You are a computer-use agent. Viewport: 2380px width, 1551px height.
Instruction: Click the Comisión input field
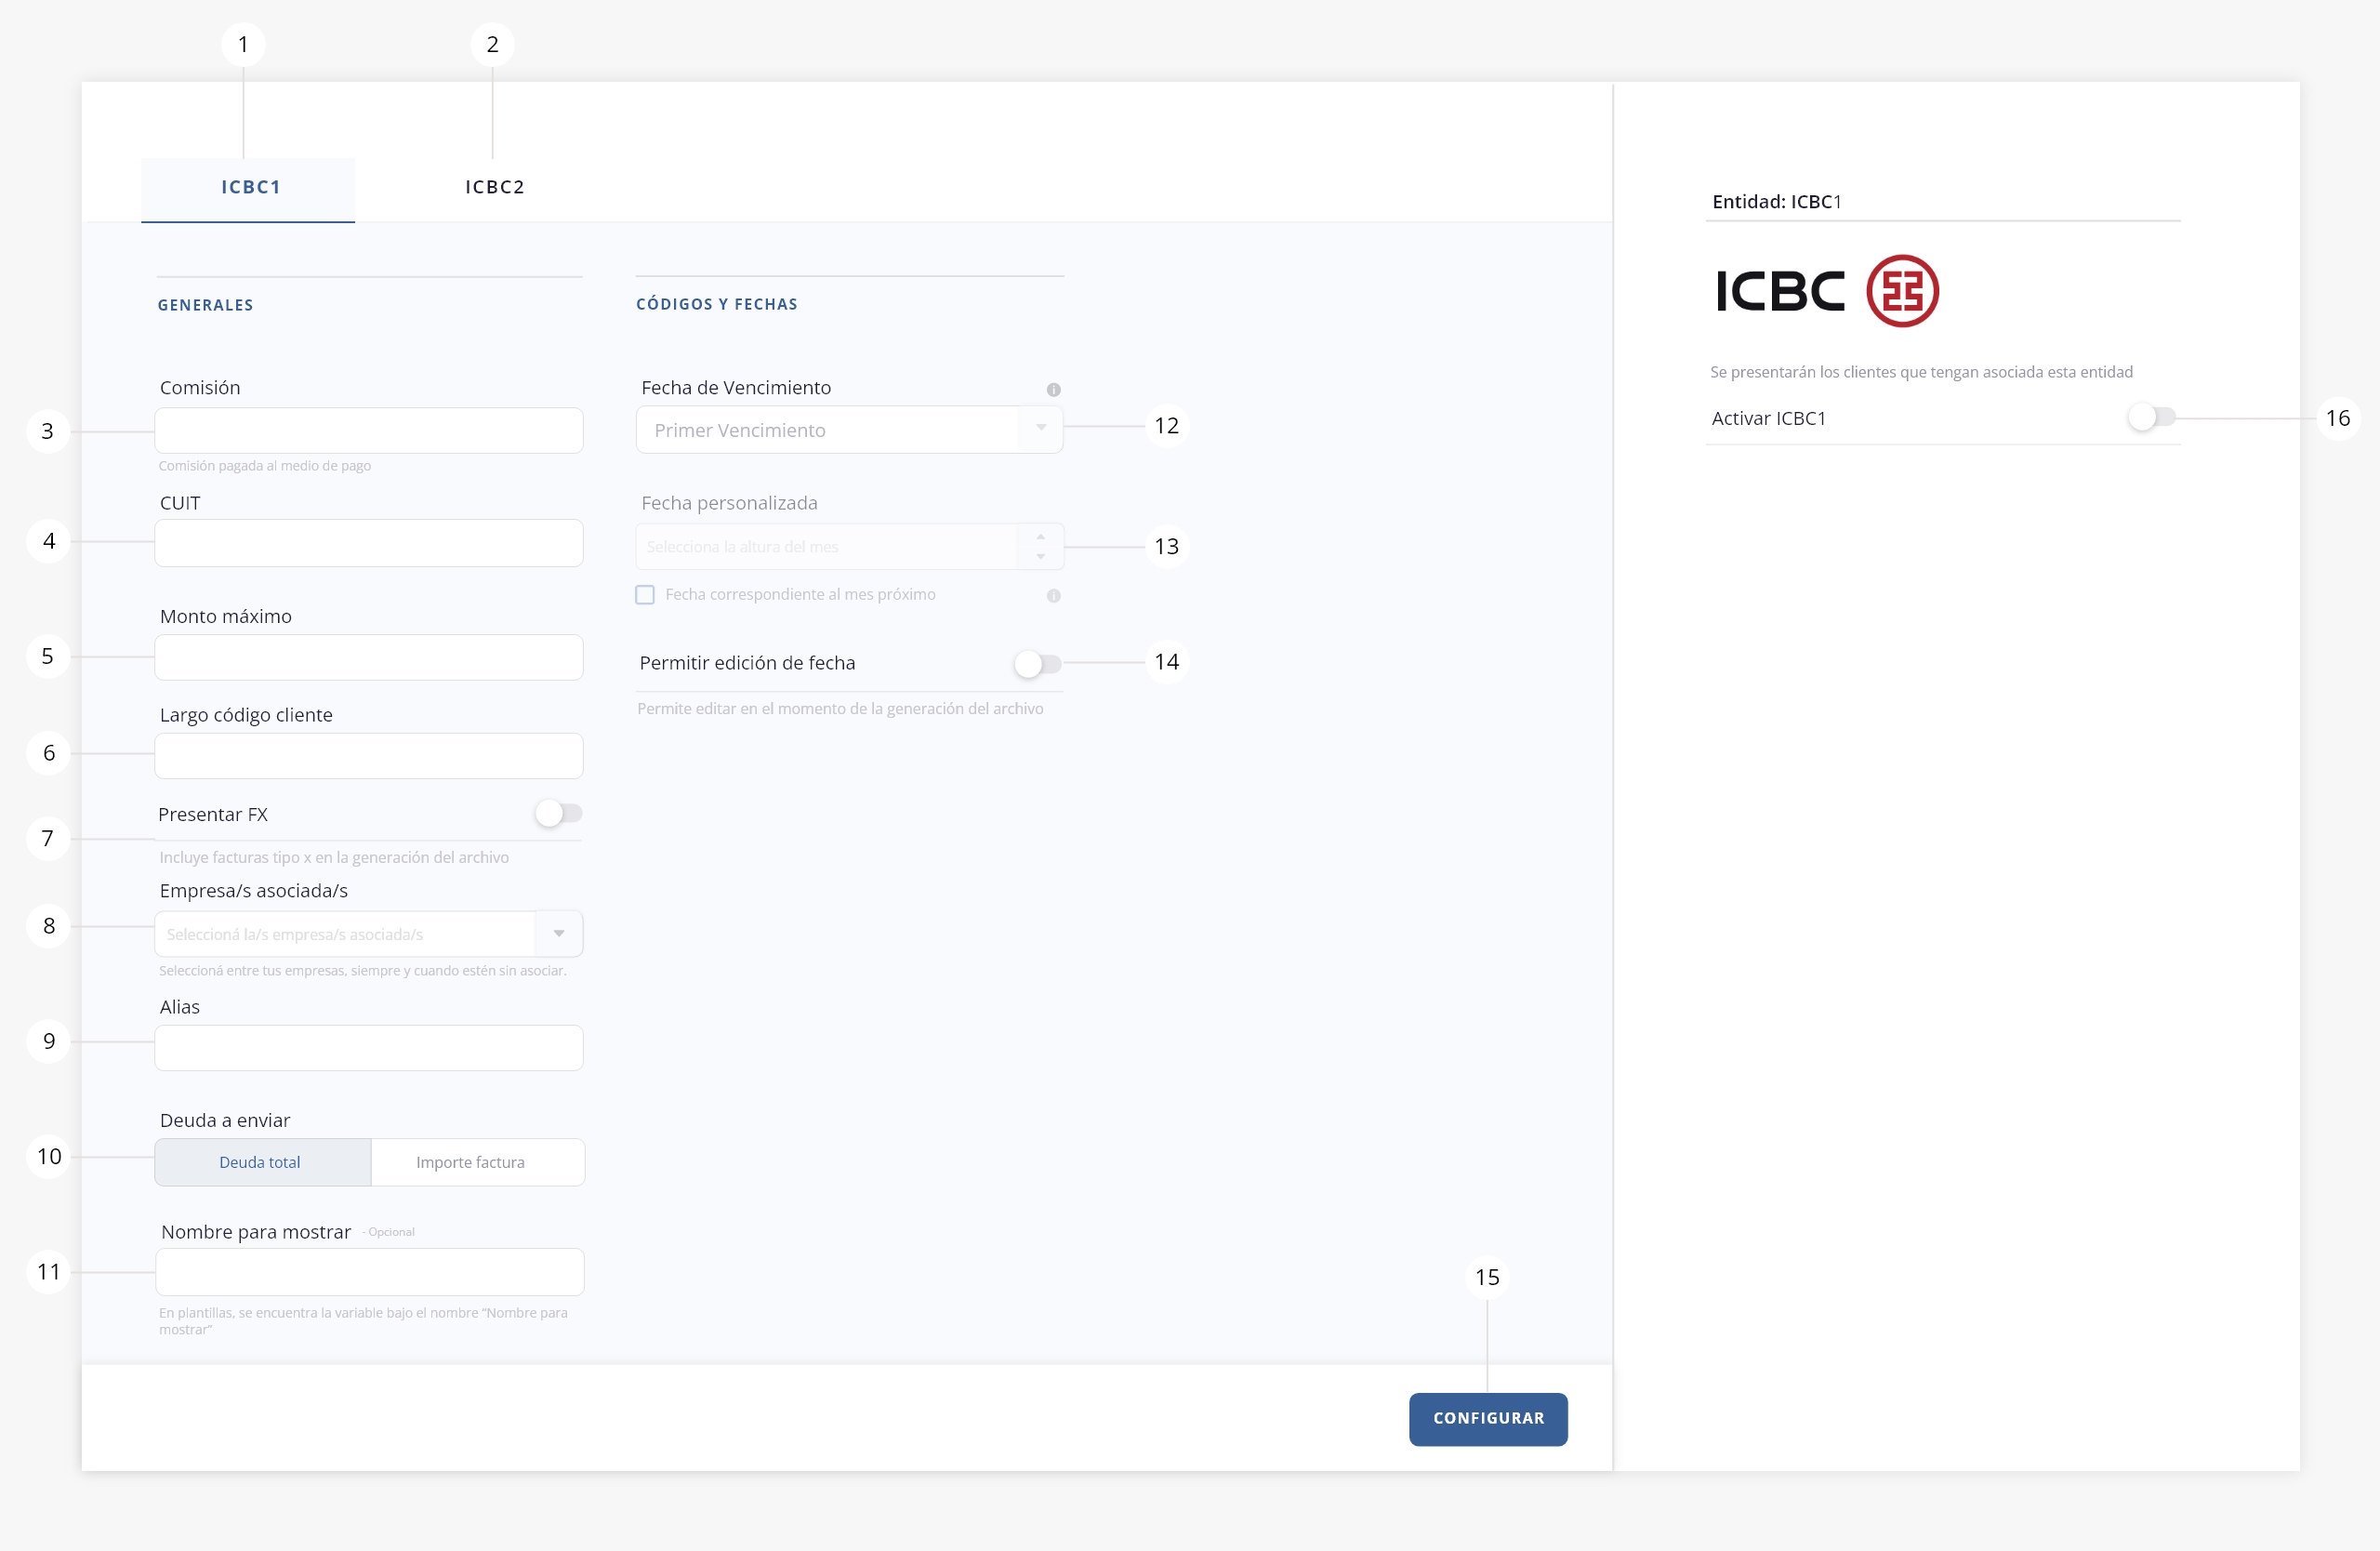tap(369, 431)
